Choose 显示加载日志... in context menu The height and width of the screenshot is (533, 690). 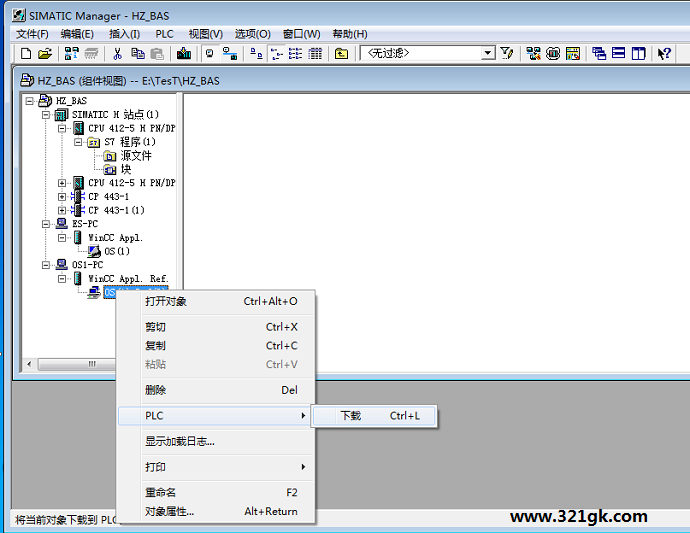pyautogui.click(x=217, y=441)
